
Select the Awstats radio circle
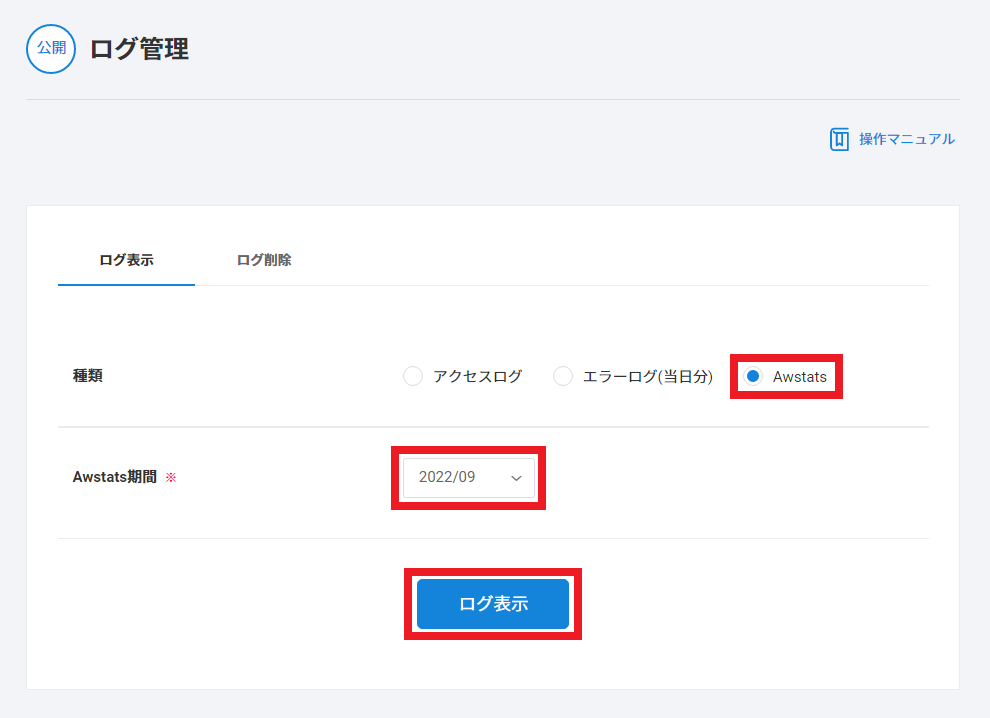[x=753, y=377]
